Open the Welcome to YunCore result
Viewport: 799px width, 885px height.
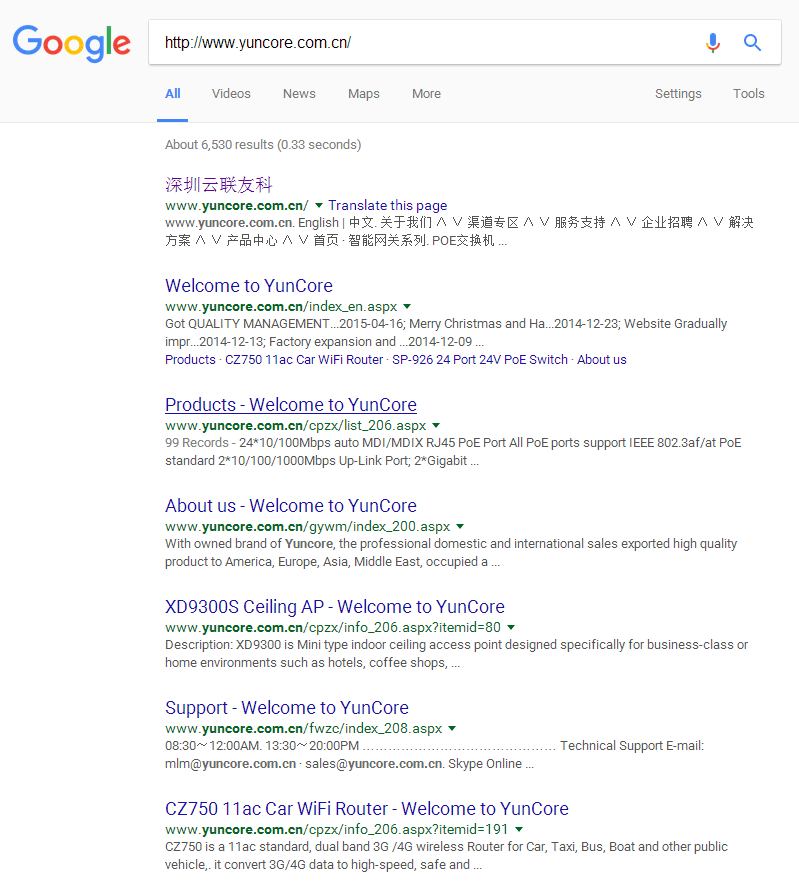[x=249, y=286]
